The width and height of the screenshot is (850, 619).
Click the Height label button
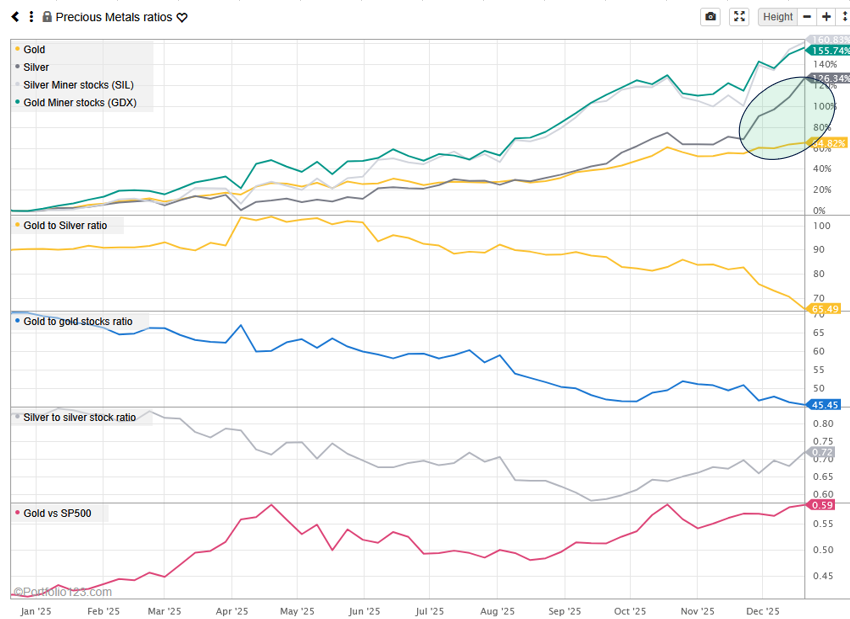(x=778, y=17)
